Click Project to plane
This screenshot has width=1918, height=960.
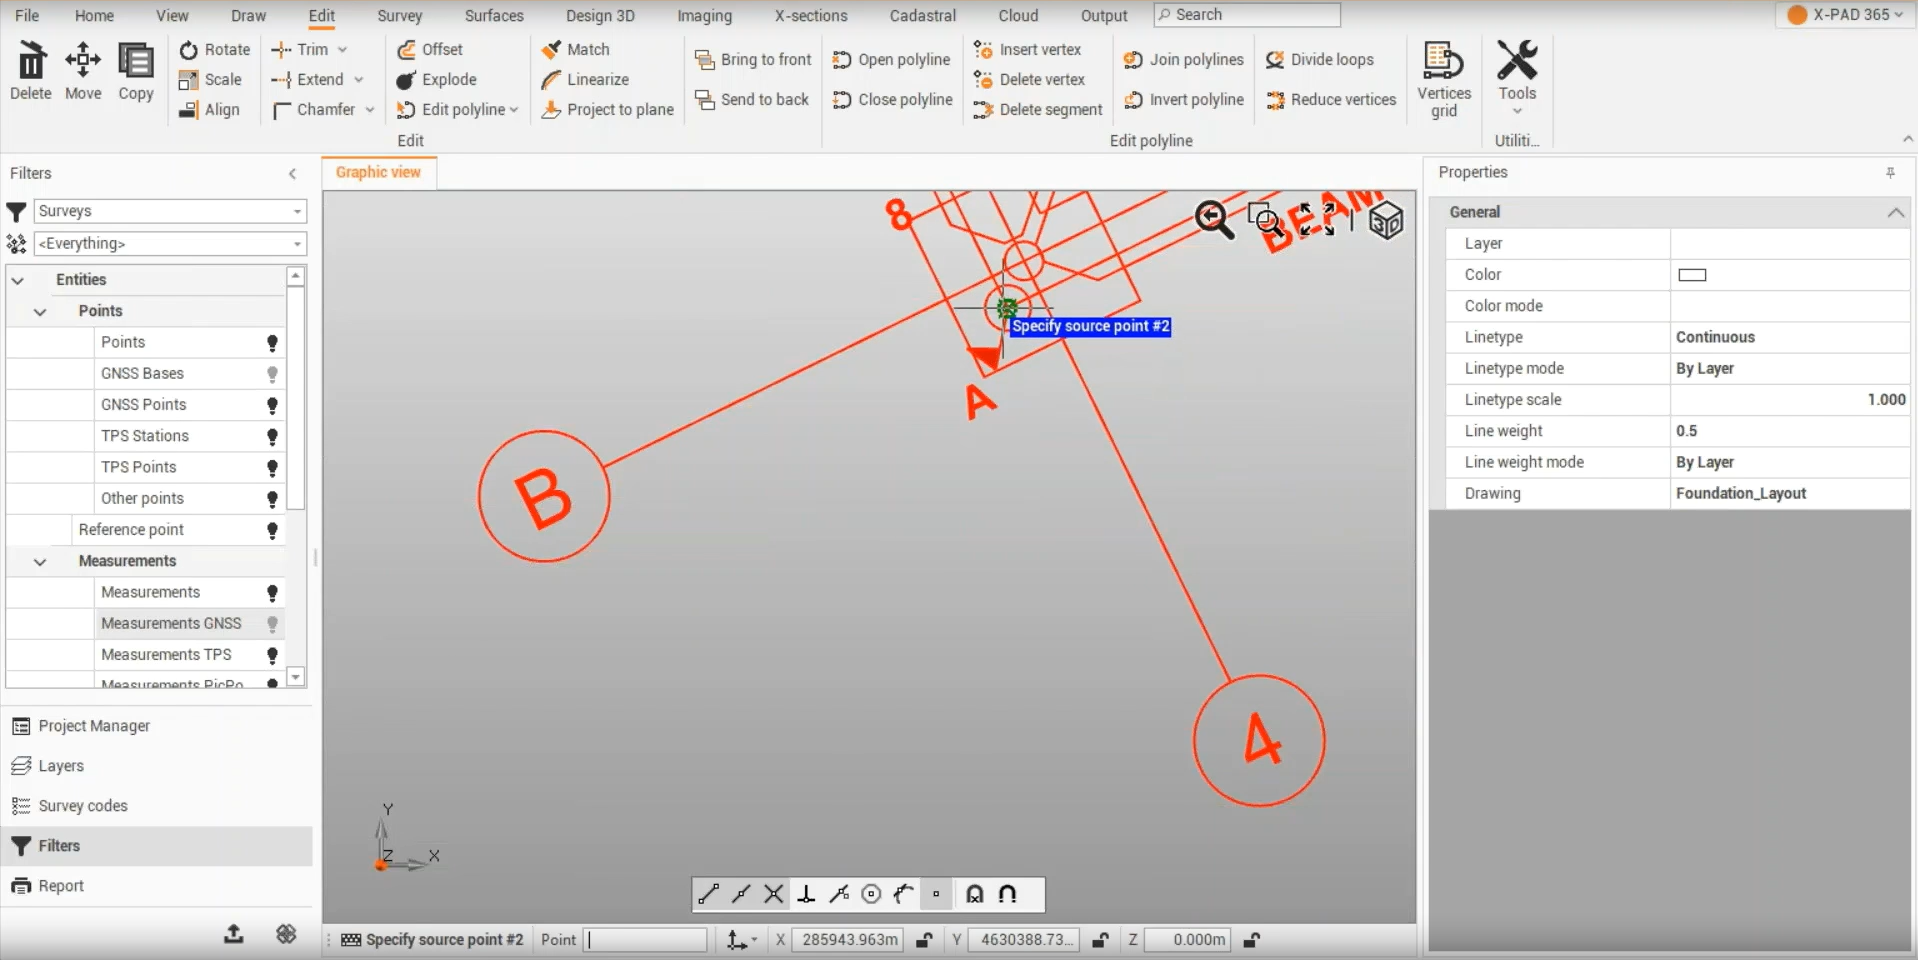point(607,109)
